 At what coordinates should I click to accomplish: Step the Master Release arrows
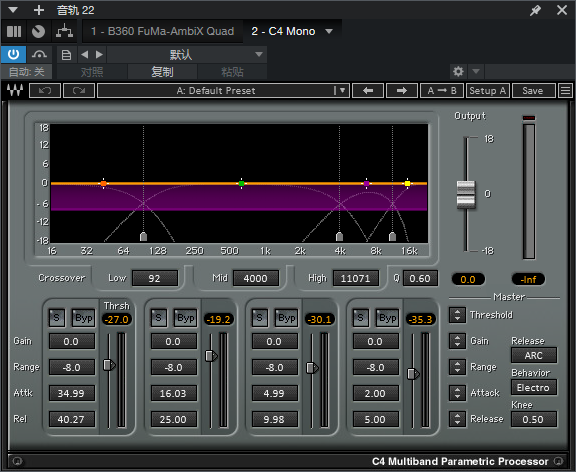coord(457,419)
